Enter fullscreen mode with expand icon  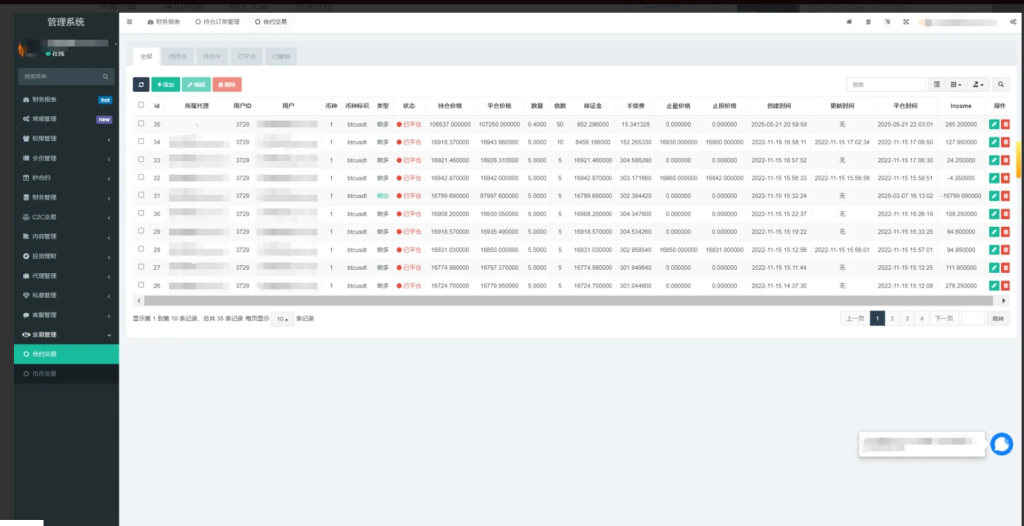[x=906, y=22]
